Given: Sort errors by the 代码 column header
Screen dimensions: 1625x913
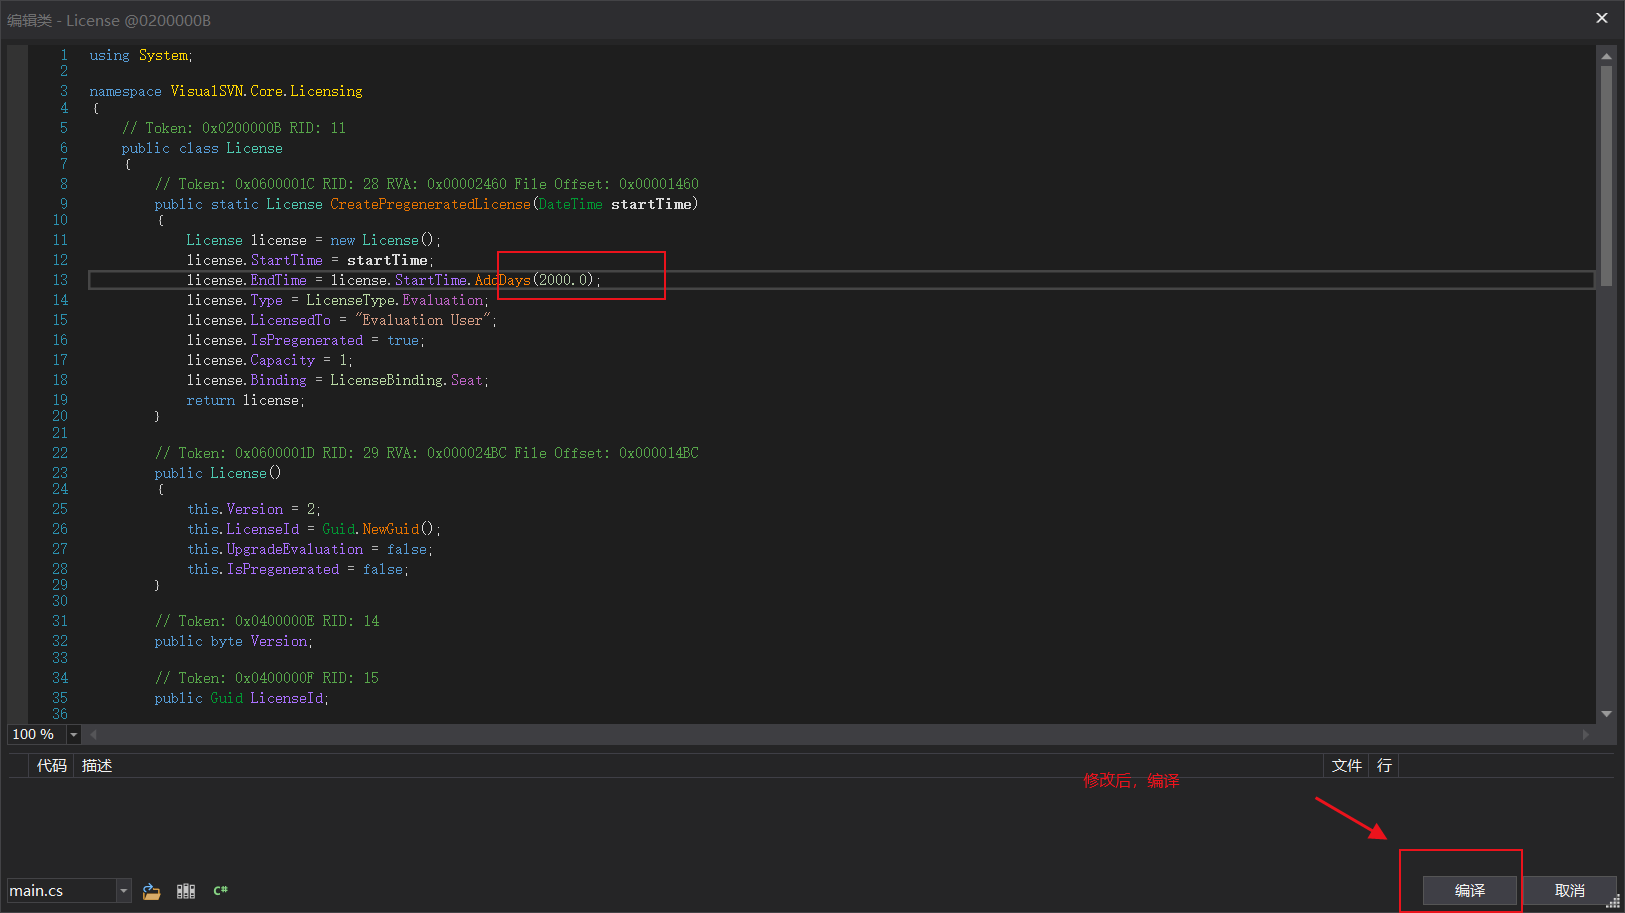Looking at the screenshot, I should tap(52, 766).
